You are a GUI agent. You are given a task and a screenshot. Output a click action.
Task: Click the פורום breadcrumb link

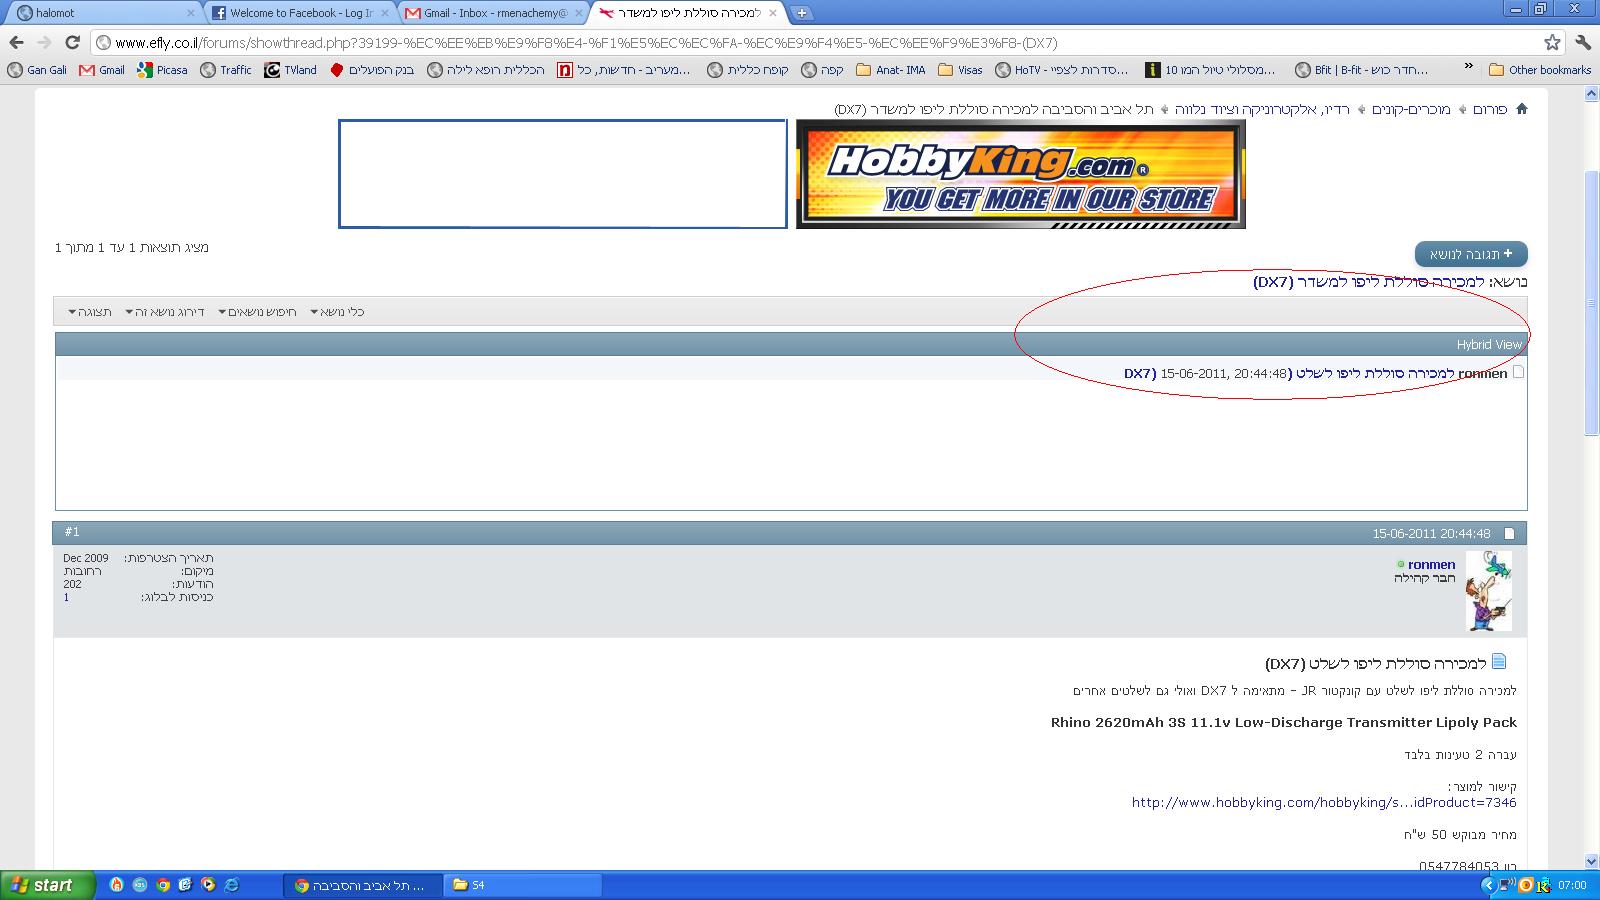pos(1490,109)
